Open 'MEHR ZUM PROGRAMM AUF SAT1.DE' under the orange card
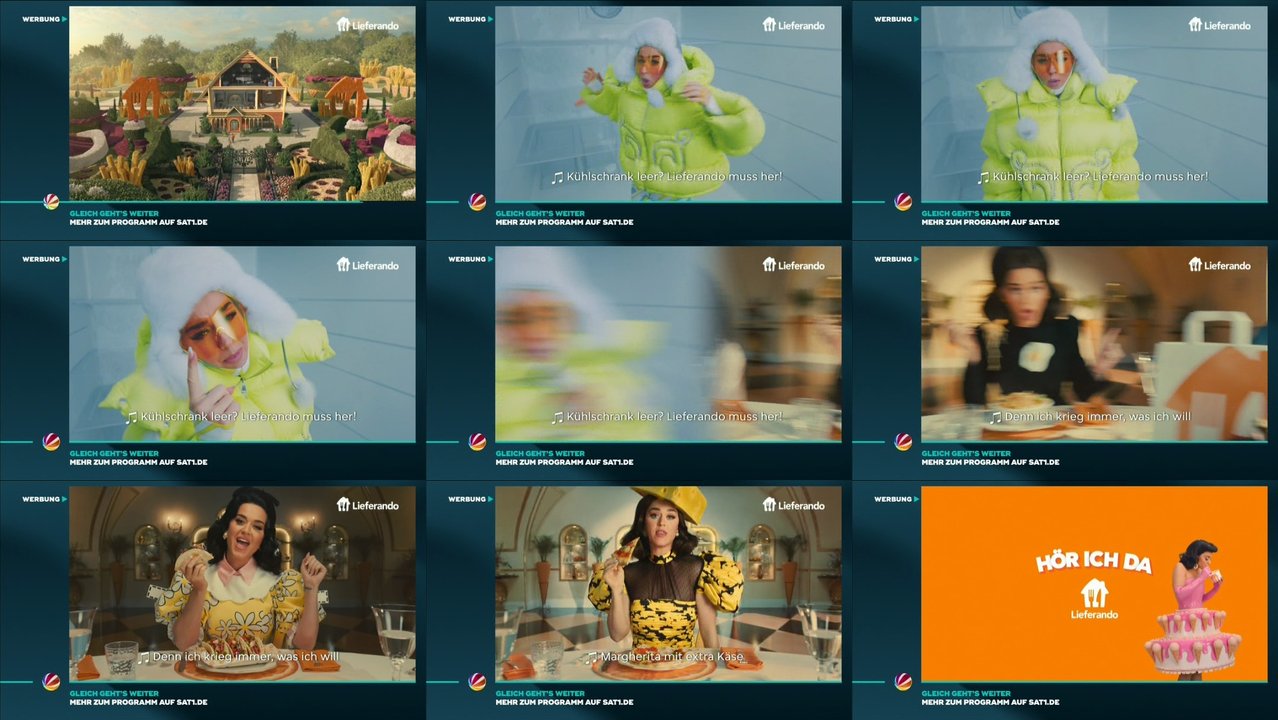 990,702
